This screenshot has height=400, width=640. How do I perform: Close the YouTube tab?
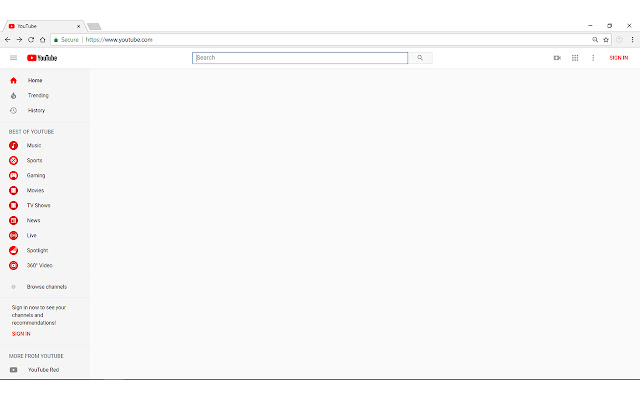pos(78,26)
